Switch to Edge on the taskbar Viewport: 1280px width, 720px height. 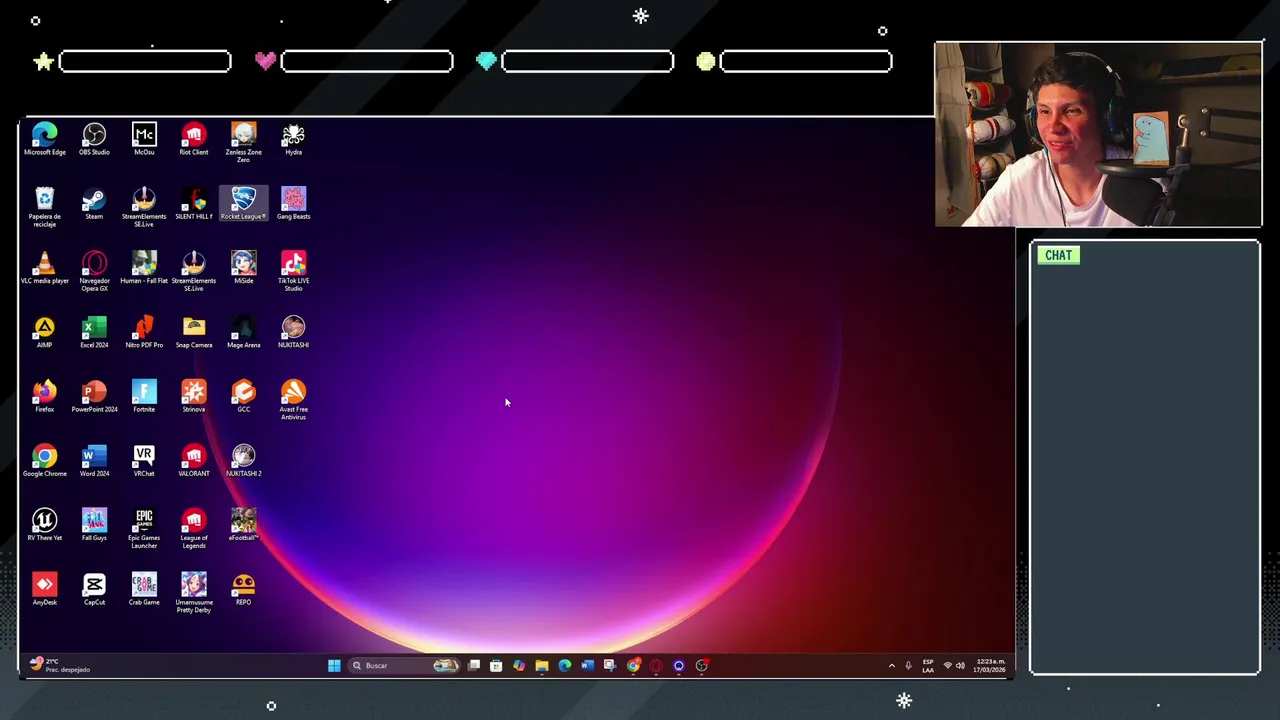tap(565, 666)
